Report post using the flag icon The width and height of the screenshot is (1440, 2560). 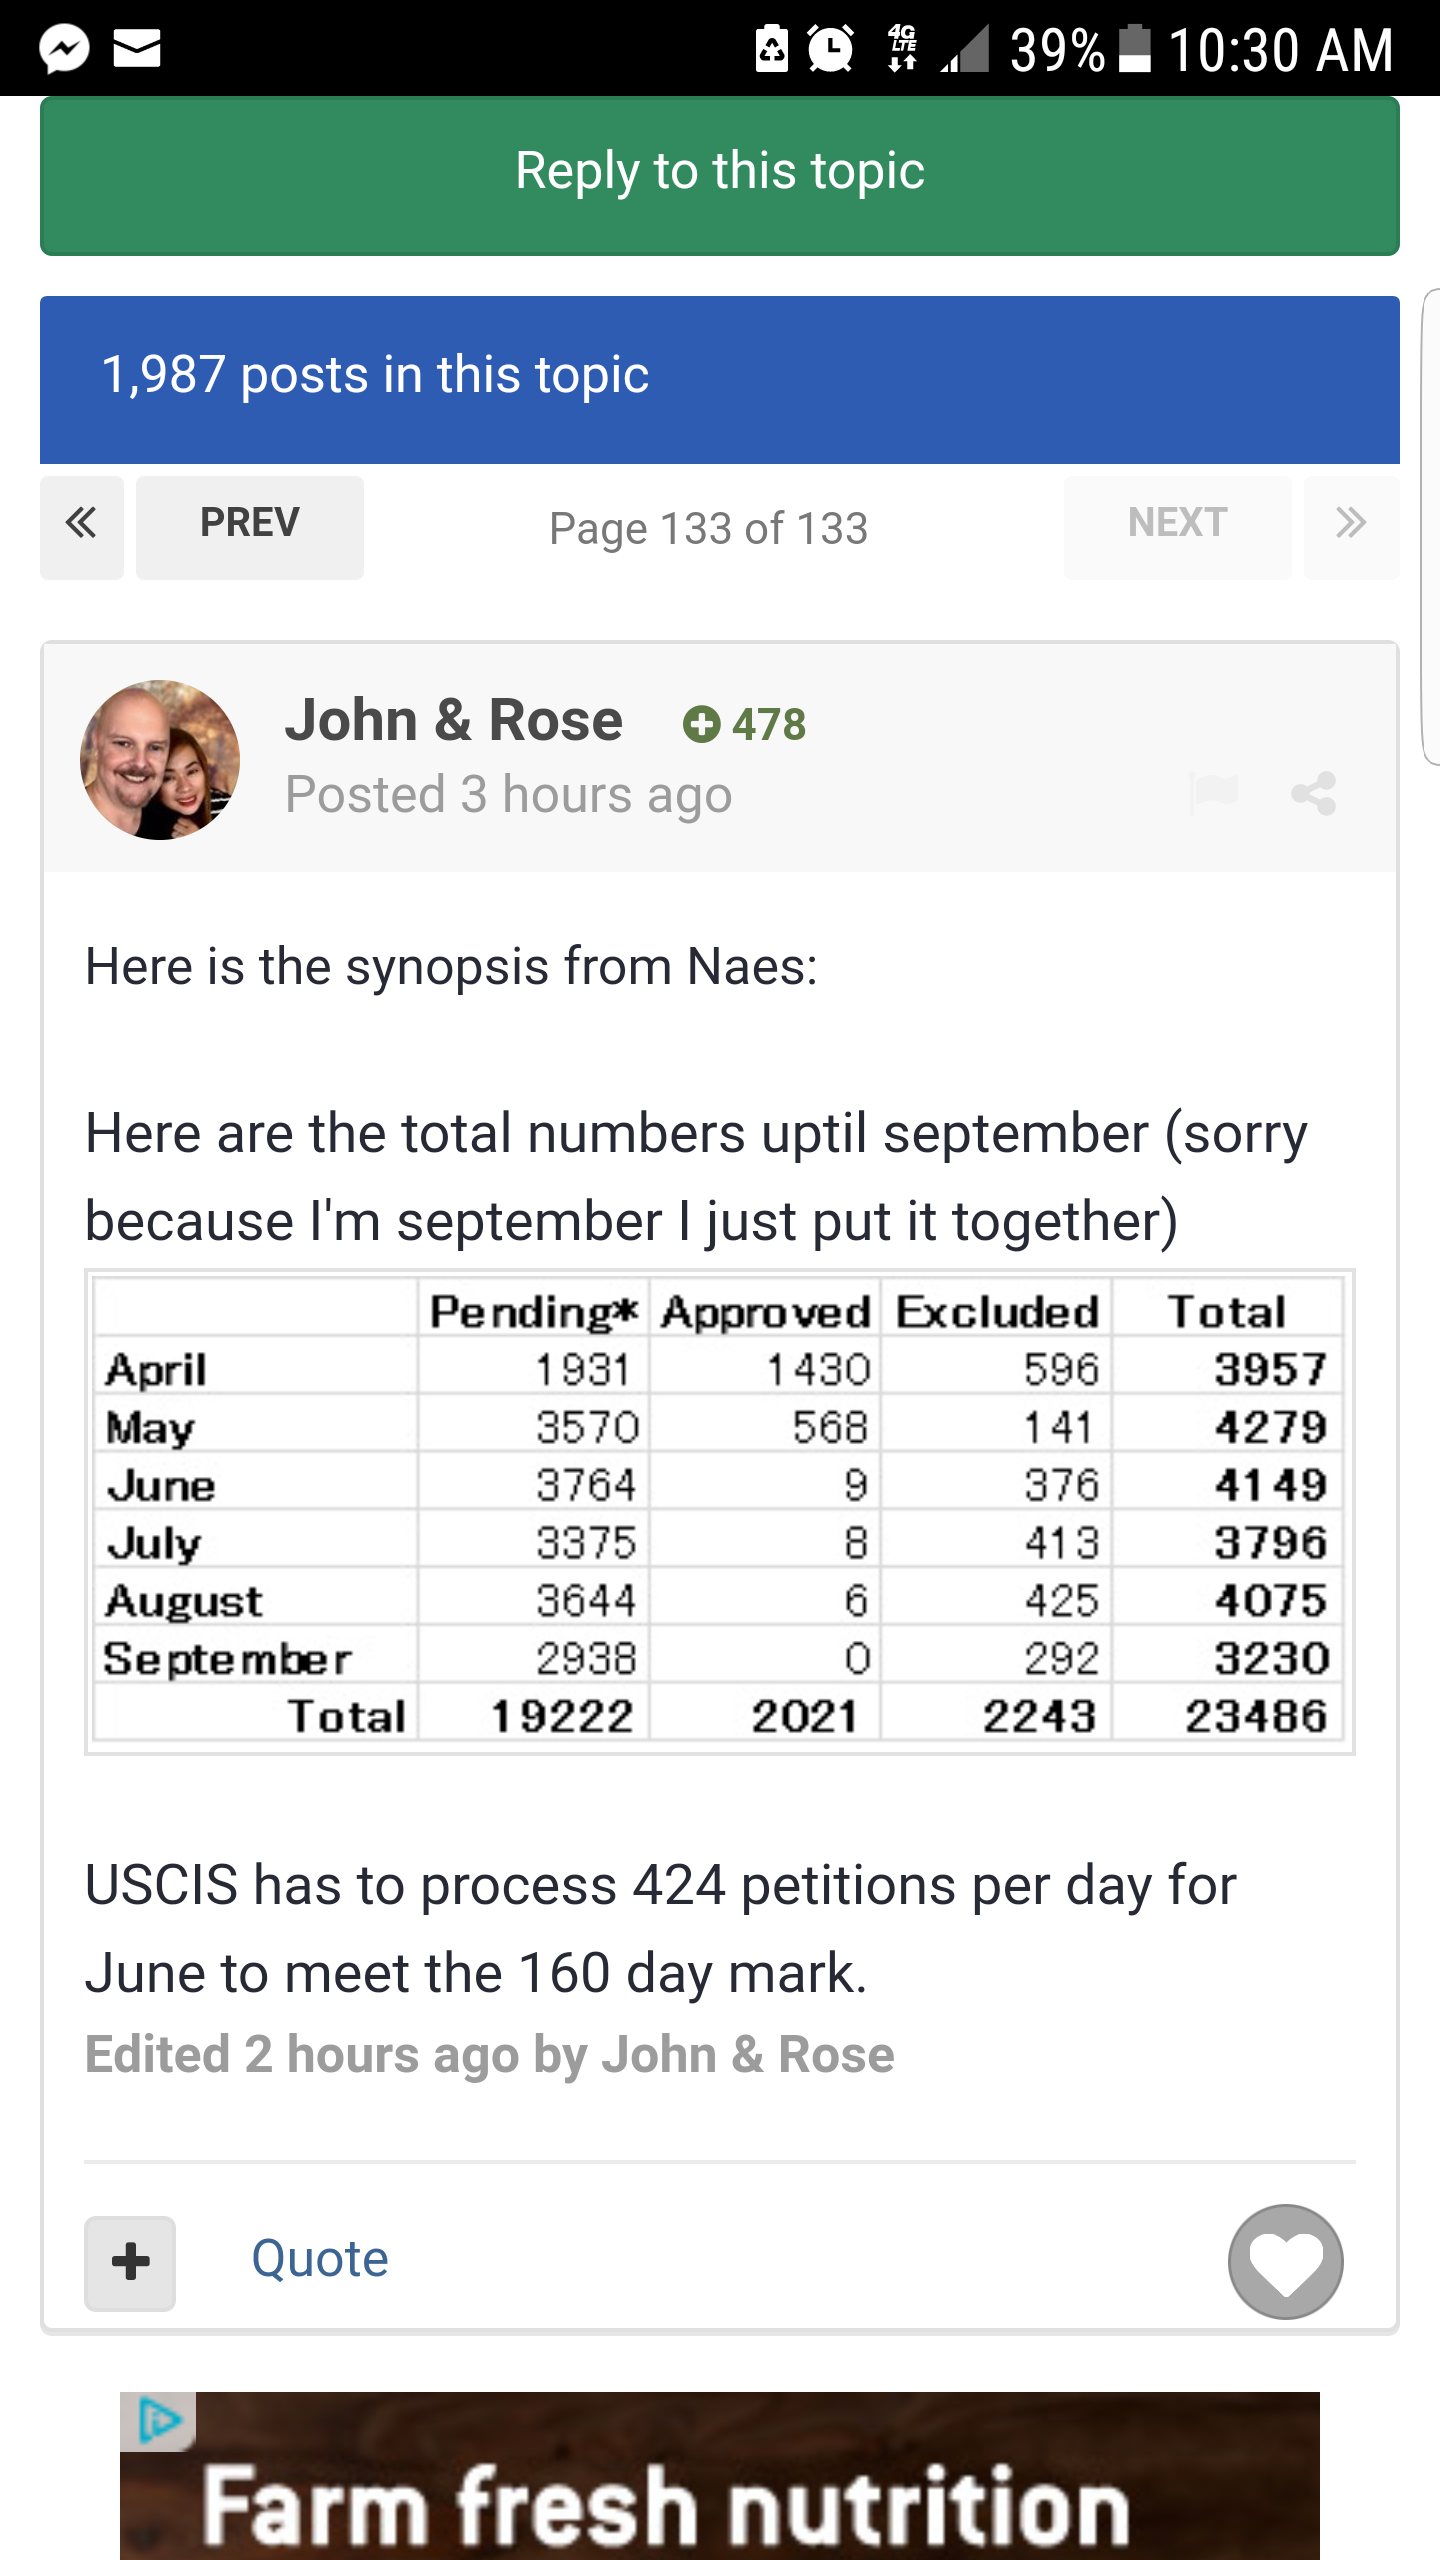1214,793
